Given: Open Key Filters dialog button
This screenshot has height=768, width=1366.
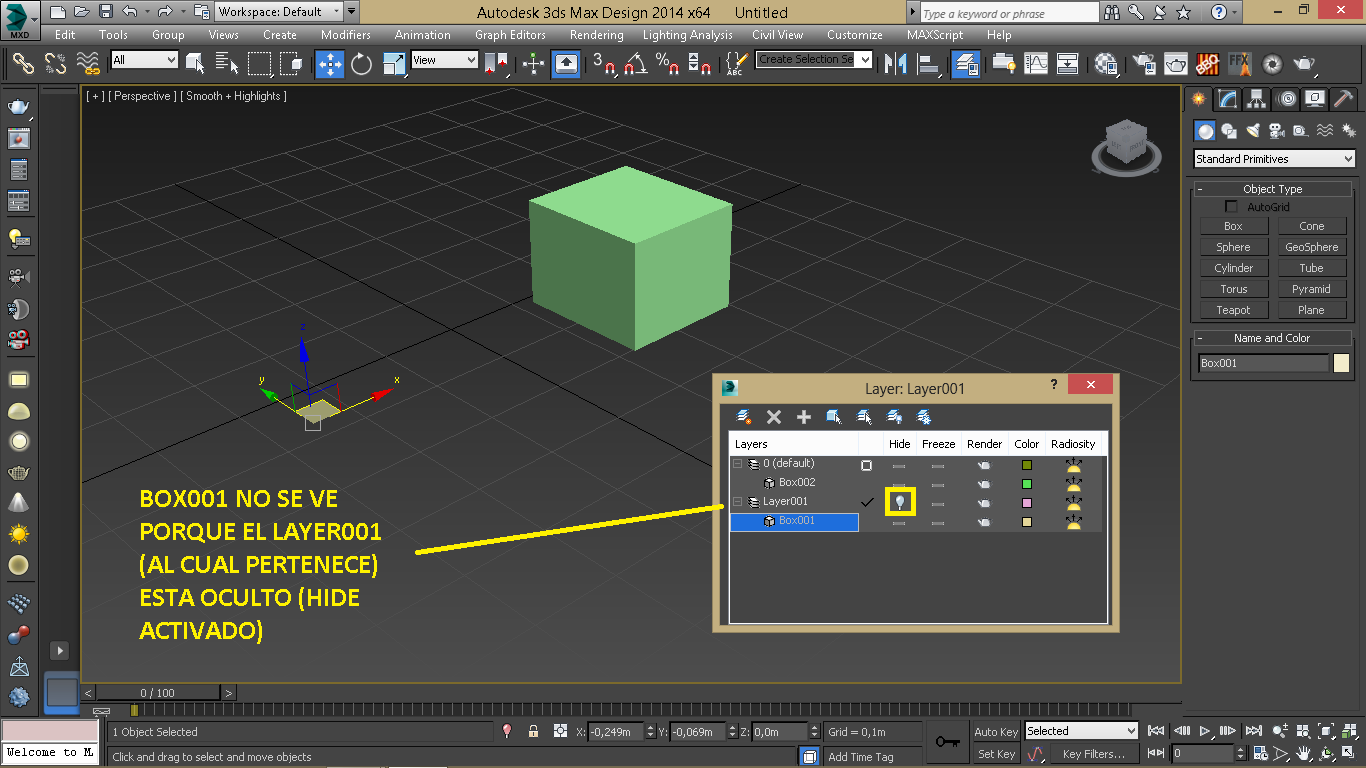Looking at the screenshot, I should [x=1094, y=754].
